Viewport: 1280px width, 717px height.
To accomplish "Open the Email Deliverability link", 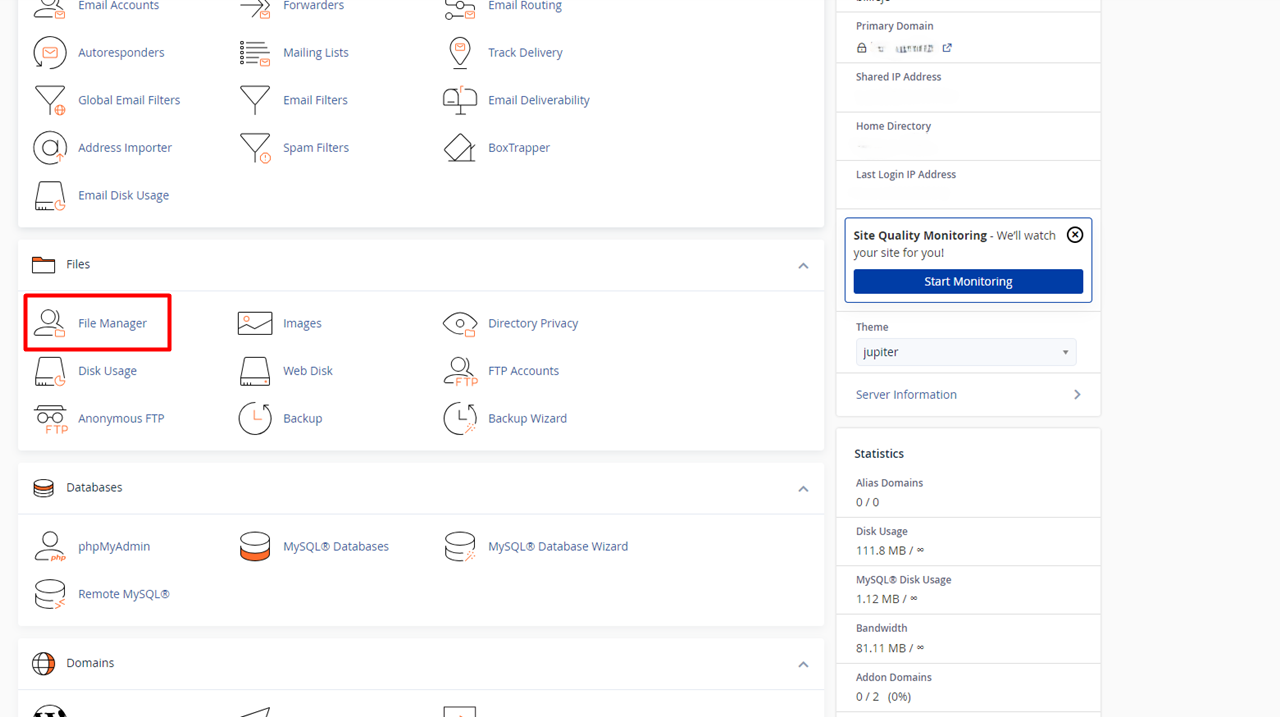I will [539, 100].
